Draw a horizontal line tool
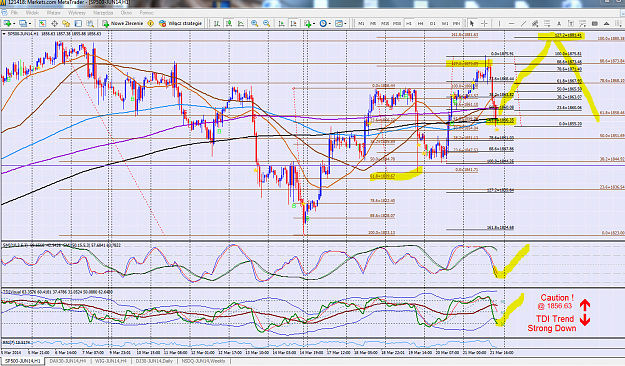The width and height of the screenshot is (625, 366). [511, 24]
